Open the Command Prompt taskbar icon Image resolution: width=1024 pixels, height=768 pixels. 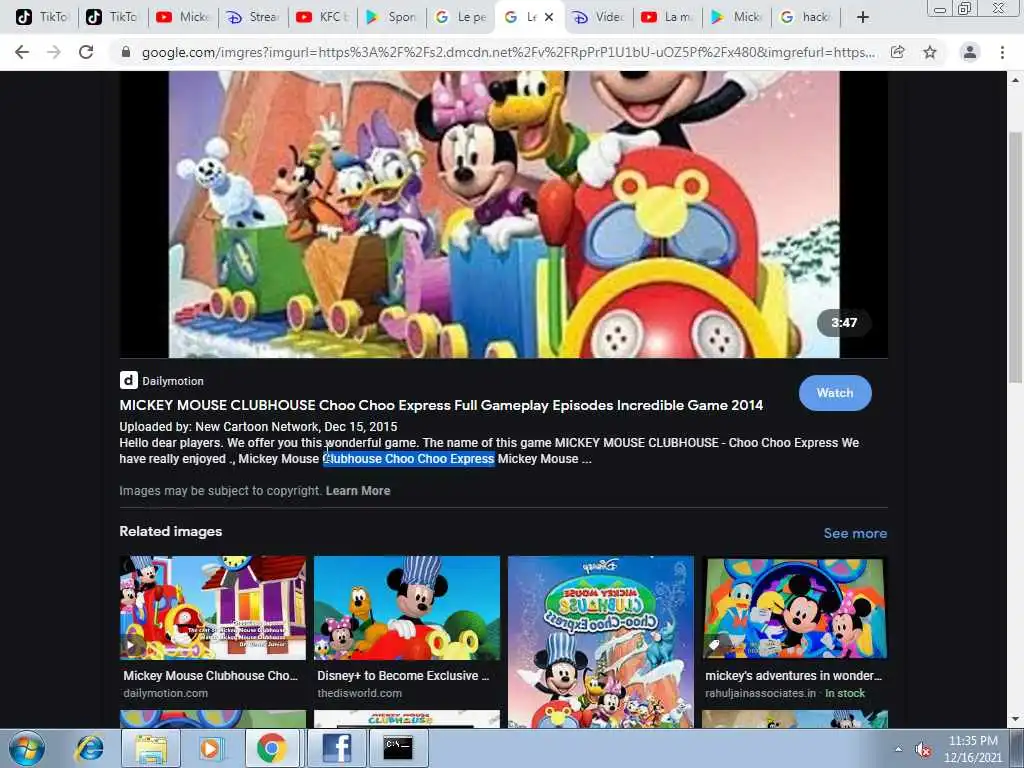coord(398,748)
